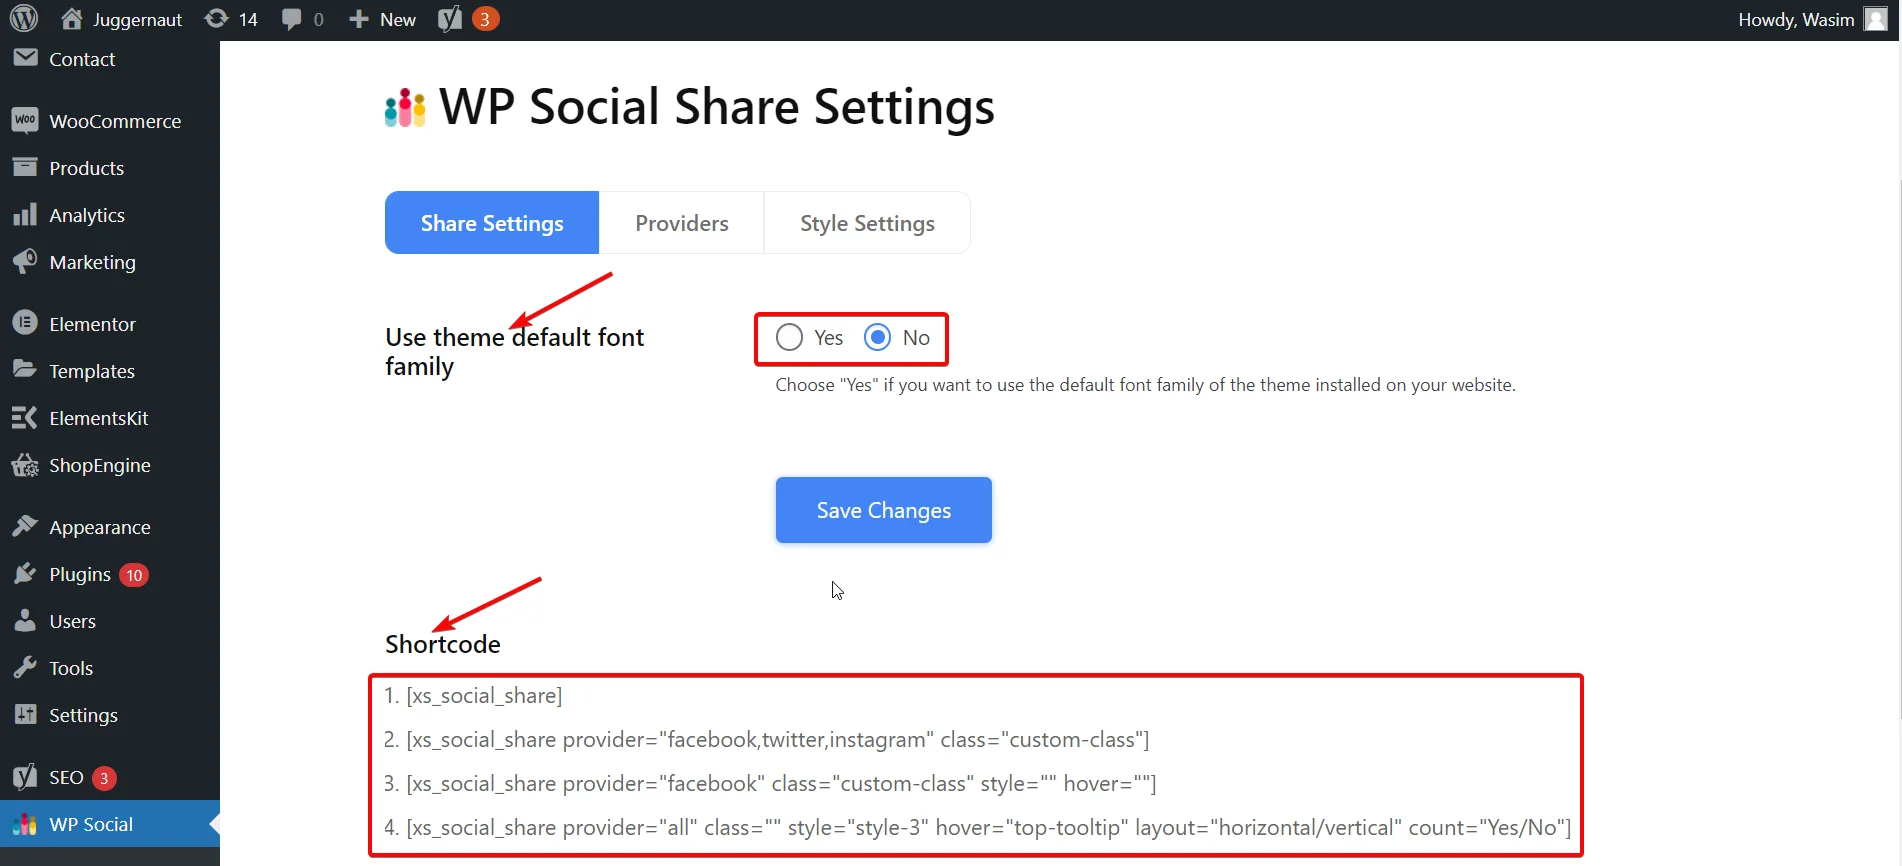Image resolution: width=1902 pixels, height=866 pixels.
Task: Click the first shortcode [xs_social_share]
Action: (x=484, y=696)
